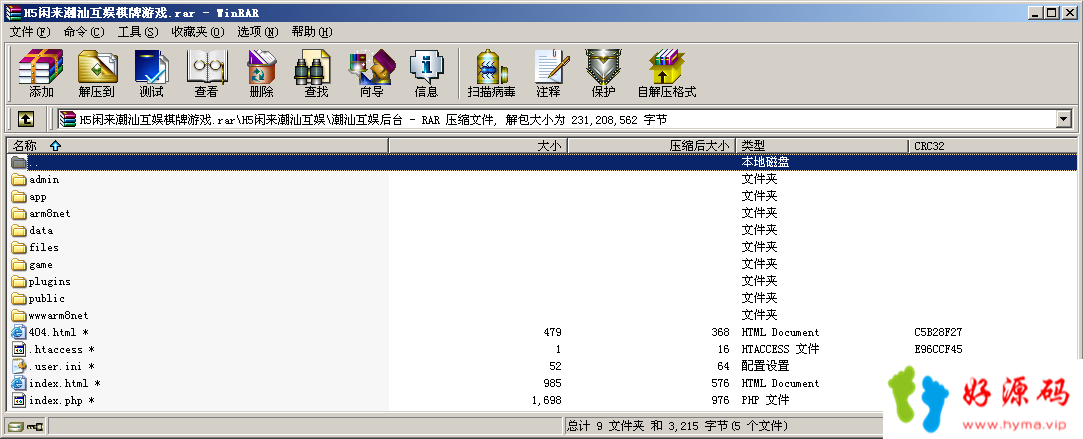Click the drive icon in status bar

click(16, 427)
